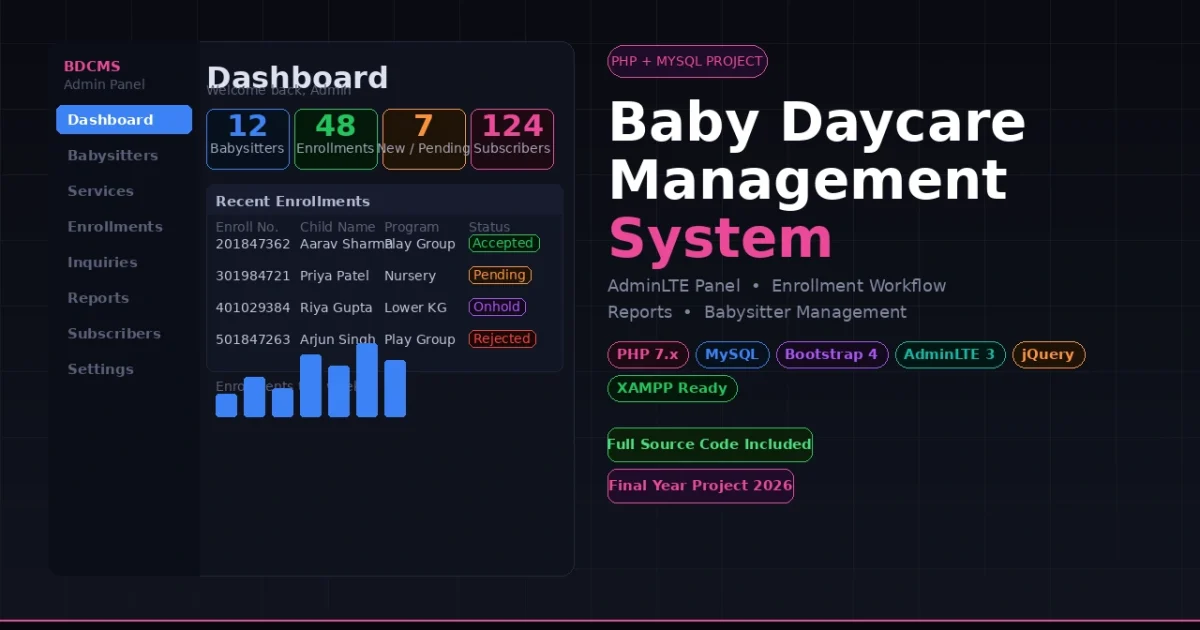
Task: View the Reports section
Action: [x=97, y=298]
